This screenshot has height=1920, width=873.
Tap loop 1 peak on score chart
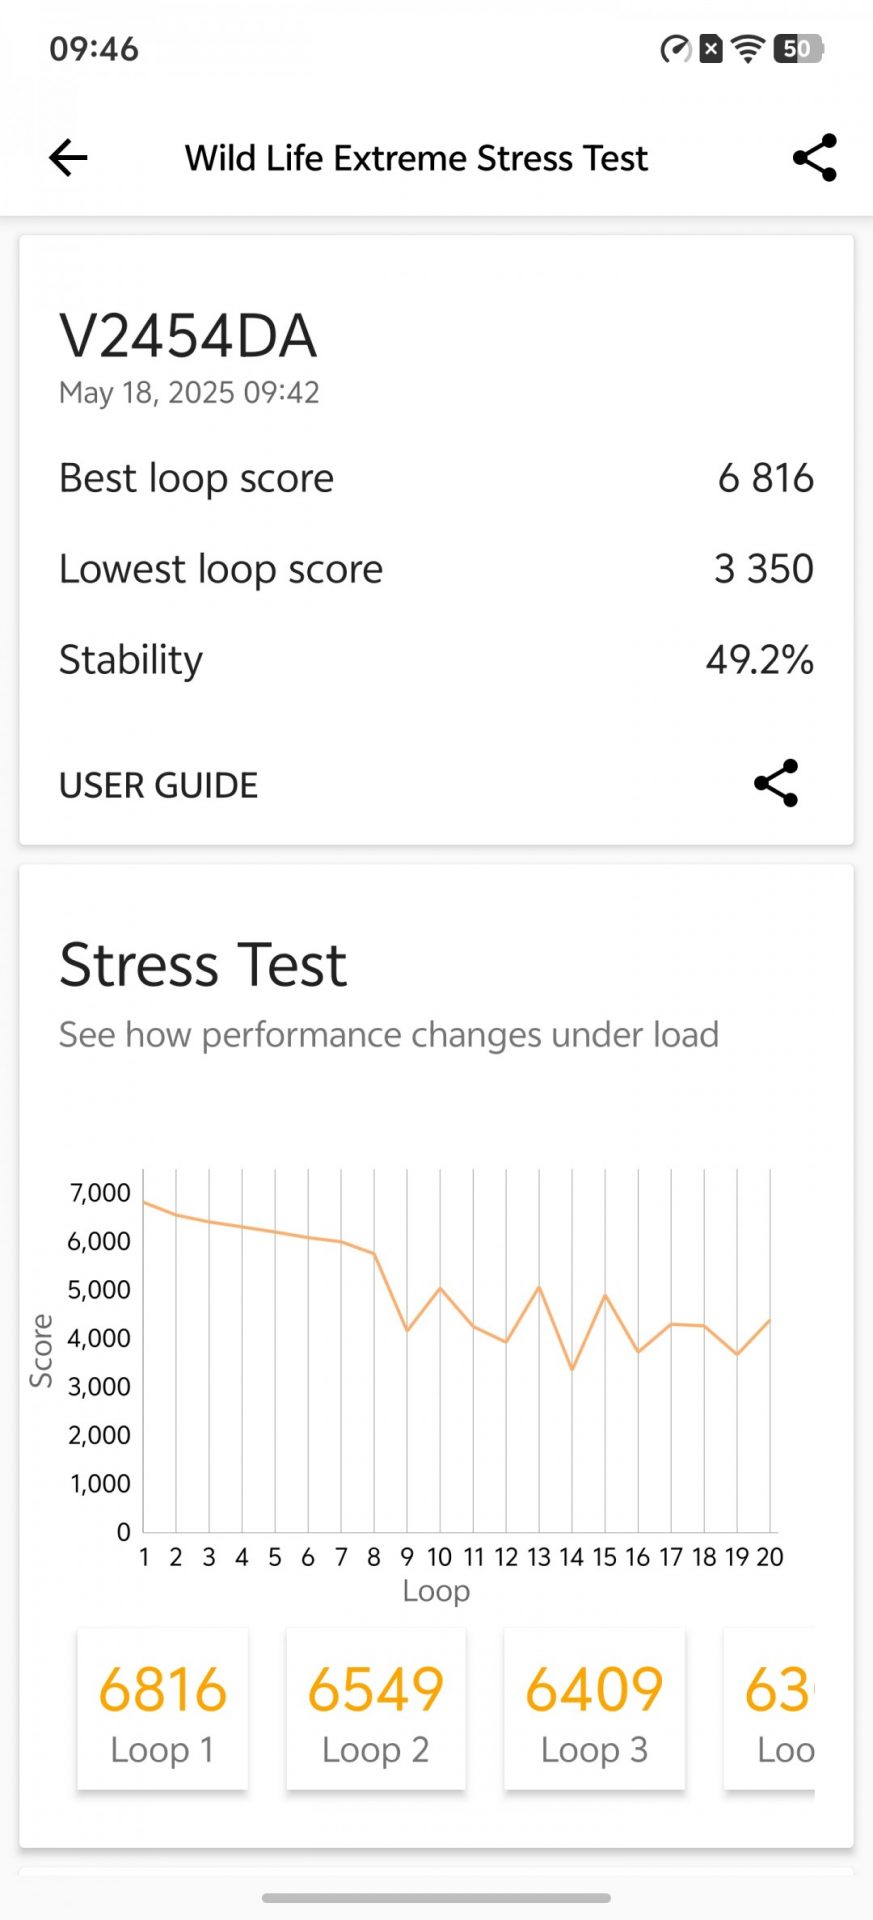point(144,1201)
